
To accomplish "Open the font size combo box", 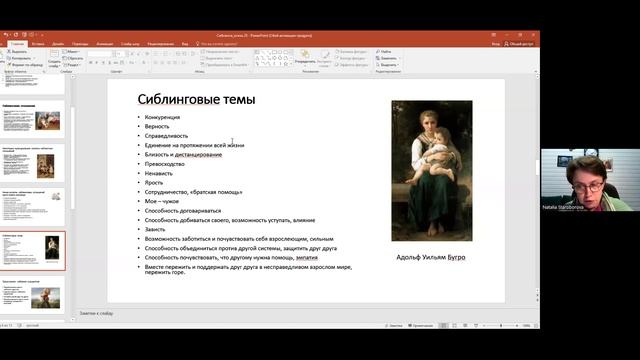I will coord(120,54).
